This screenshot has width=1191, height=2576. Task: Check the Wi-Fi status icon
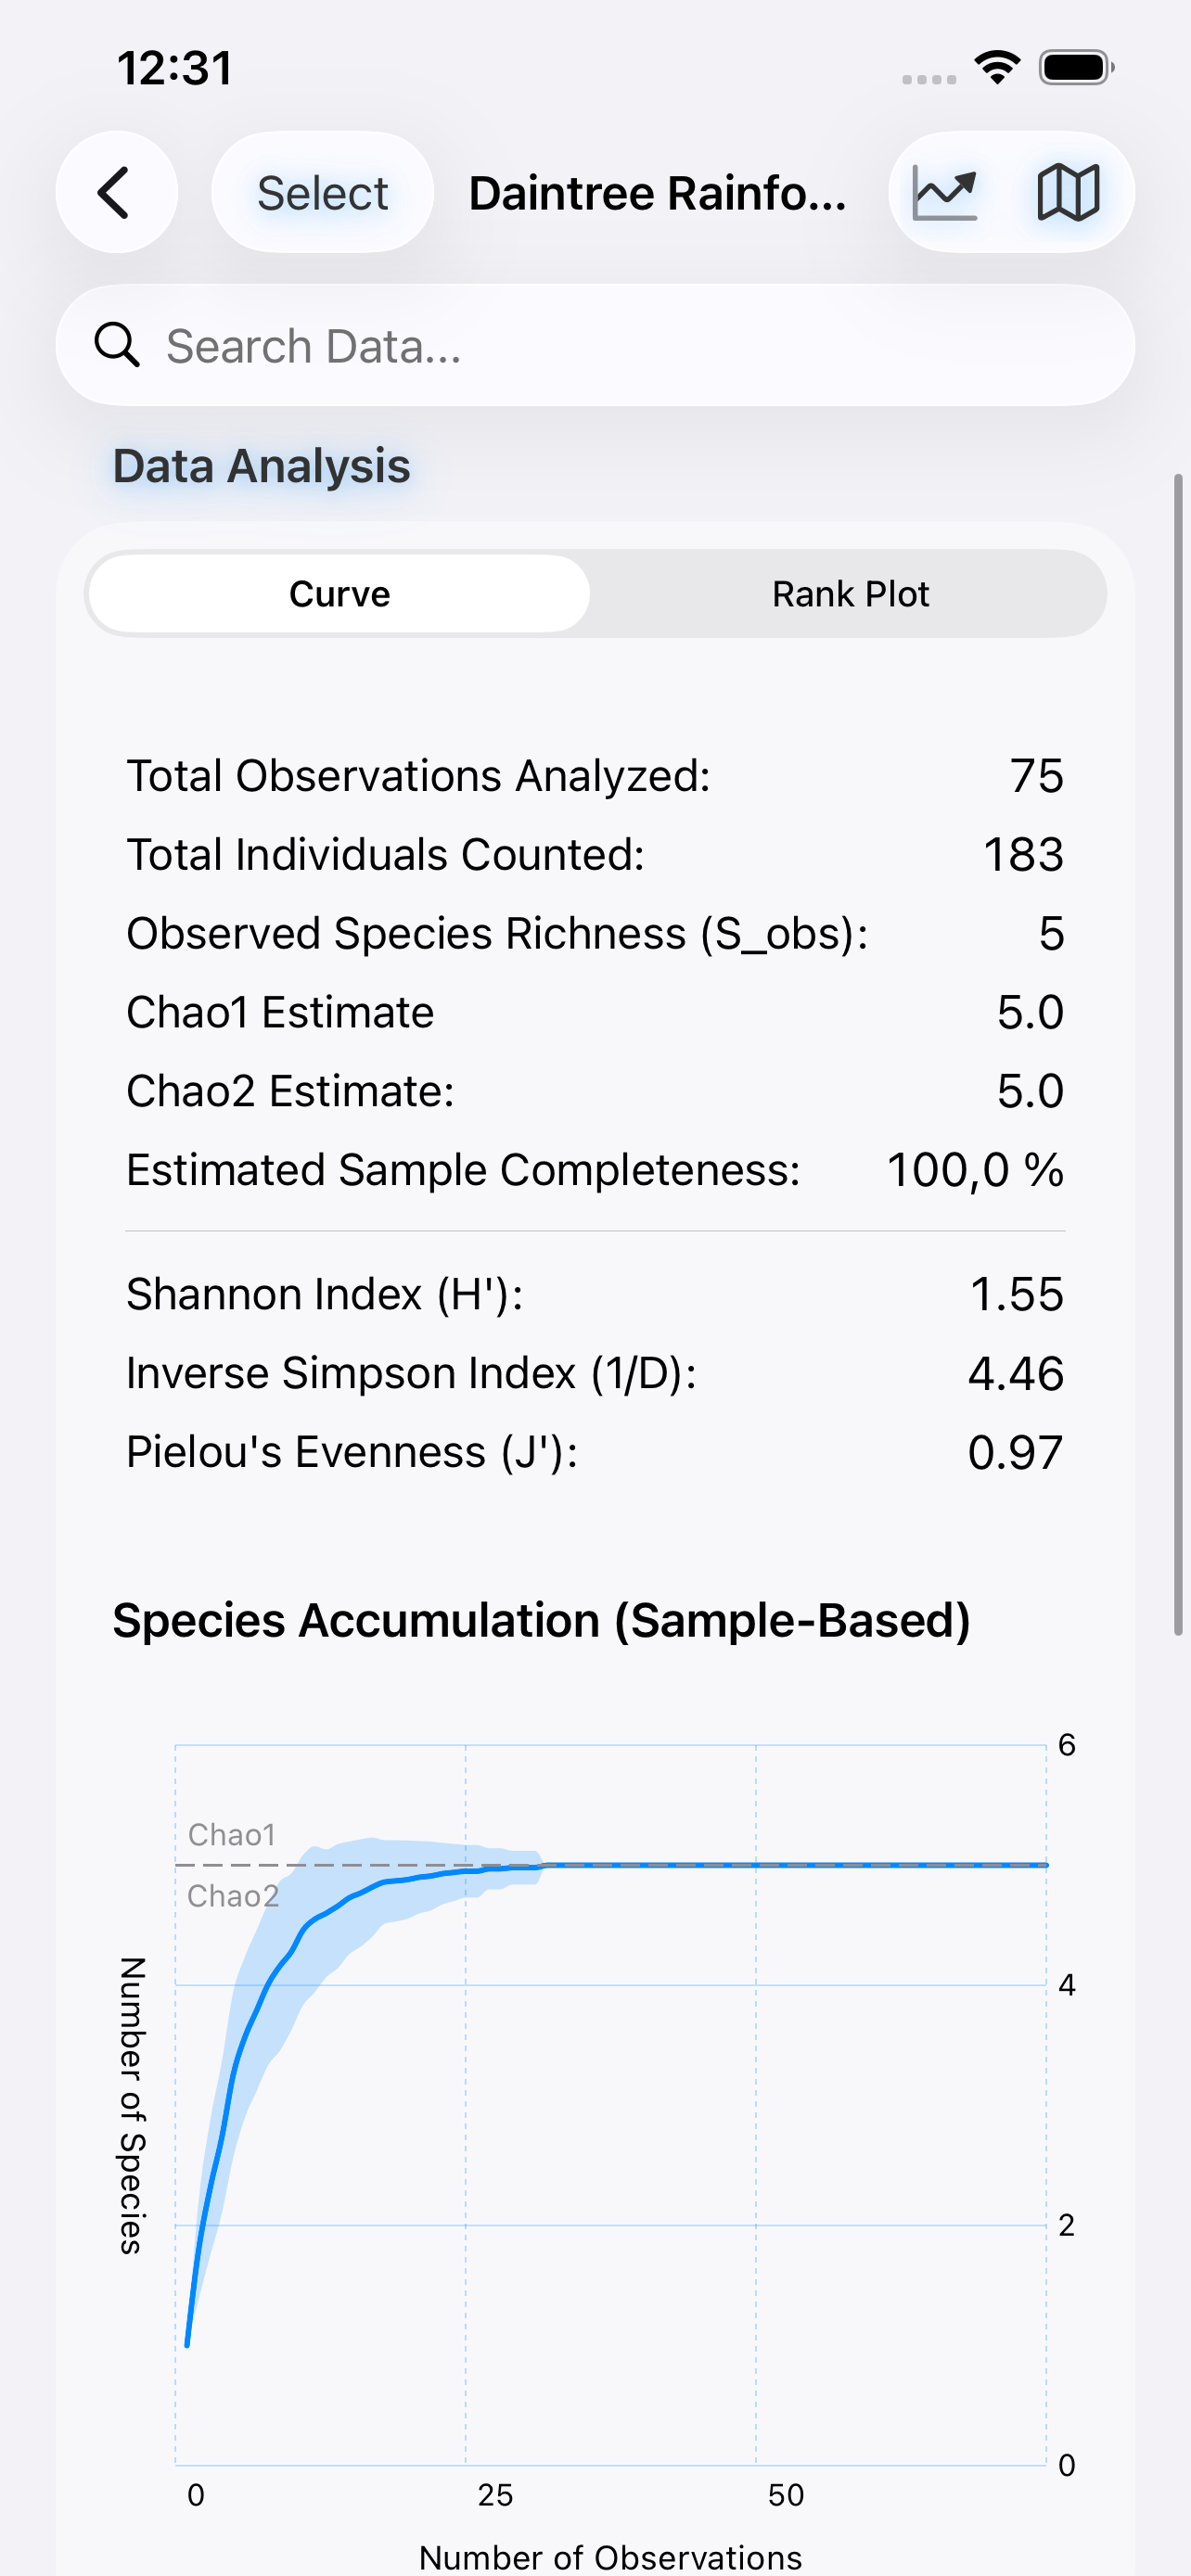point(997,68)
